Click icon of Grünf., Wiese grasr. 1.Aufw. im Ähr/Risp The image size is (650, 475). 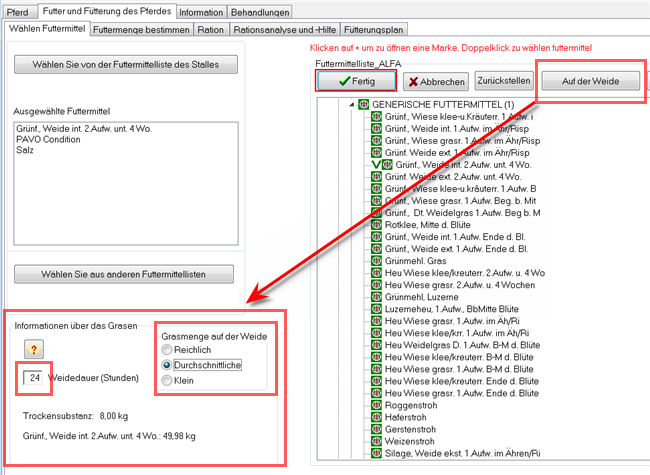coord(376,141)
